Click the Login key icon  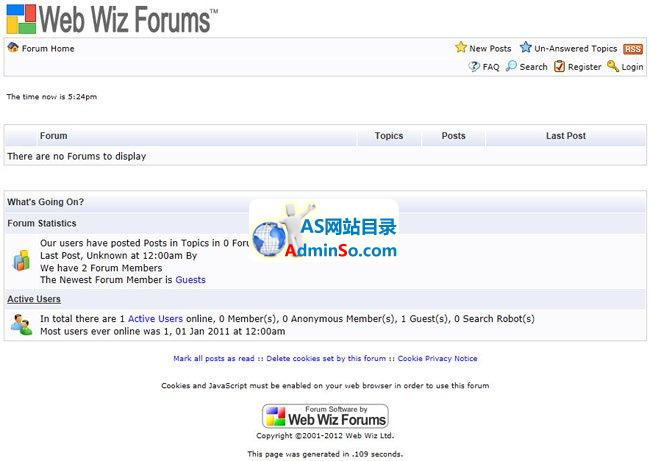[x=613, y=66]
